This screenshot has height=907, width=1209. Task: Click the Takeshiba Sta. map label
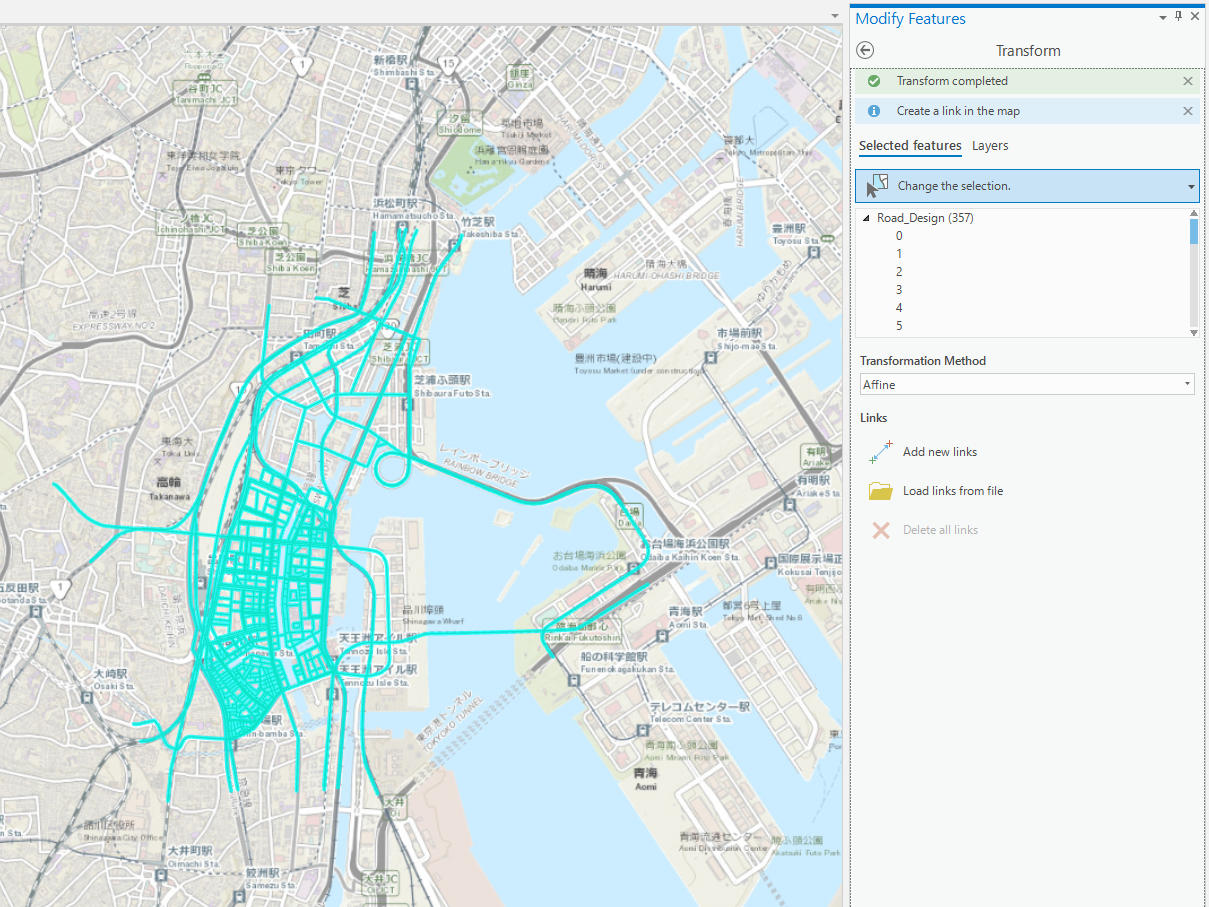(x=491, y=234)
